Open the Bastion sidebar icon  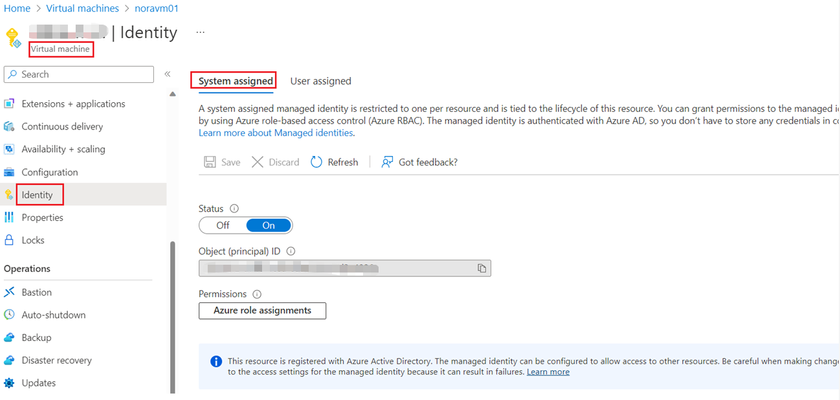pyautogui.click(x=9, y=292)
